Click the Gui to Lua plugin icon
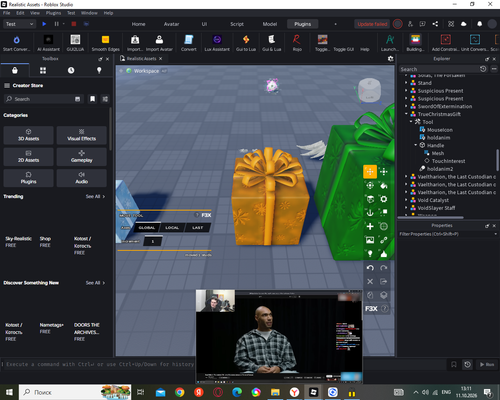This screenshot has width=500, height=400. (246, 40)
